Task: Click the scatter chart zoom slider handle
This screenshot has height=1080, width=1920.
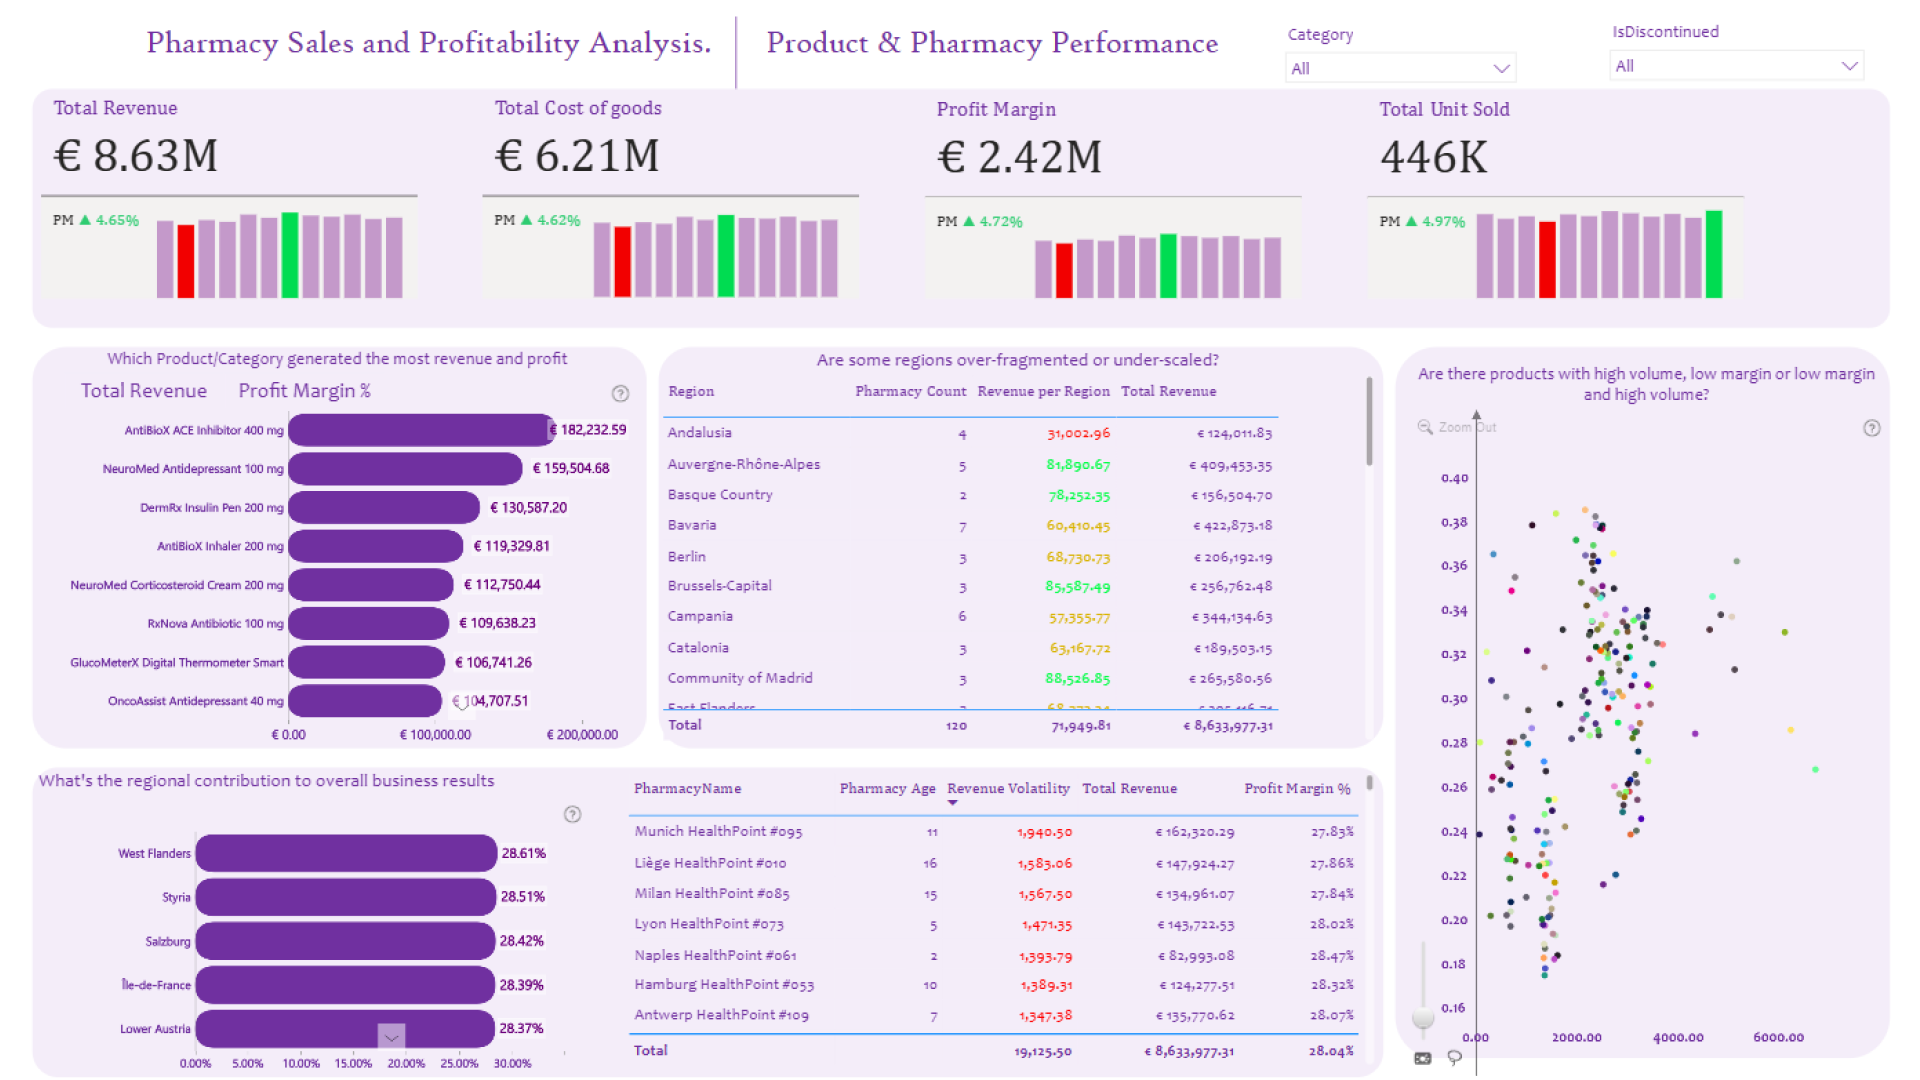Action: tap(1423, 1017)
